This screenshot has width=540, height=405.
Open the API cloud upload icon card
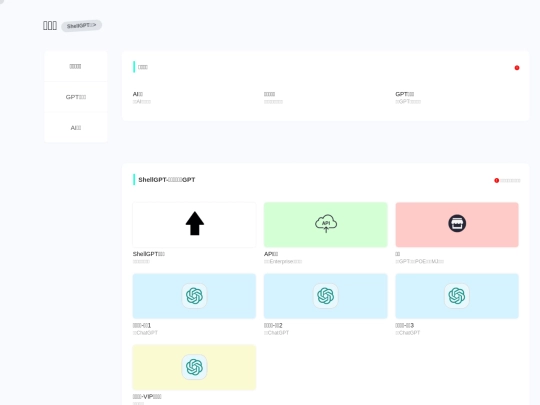pos(326,224)
